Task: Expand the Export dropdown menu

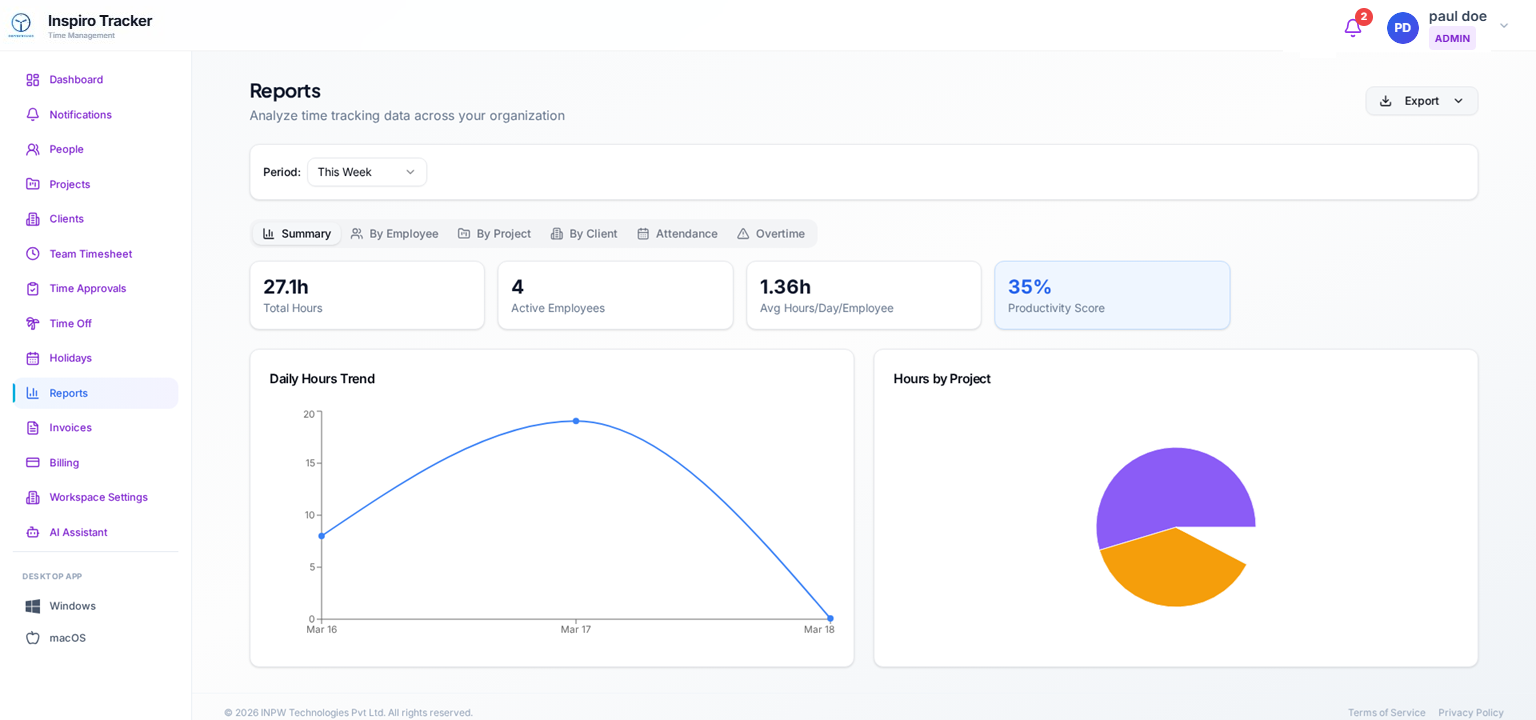Action: point(1421,101)
